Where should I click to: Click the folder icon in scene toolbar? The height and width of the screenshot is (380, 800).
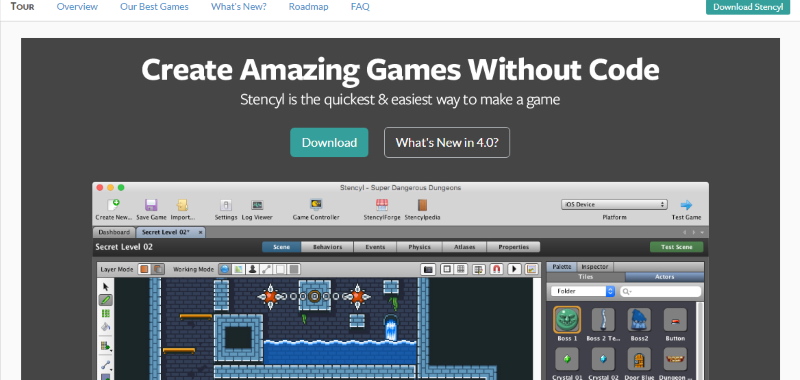pos(428,269)
